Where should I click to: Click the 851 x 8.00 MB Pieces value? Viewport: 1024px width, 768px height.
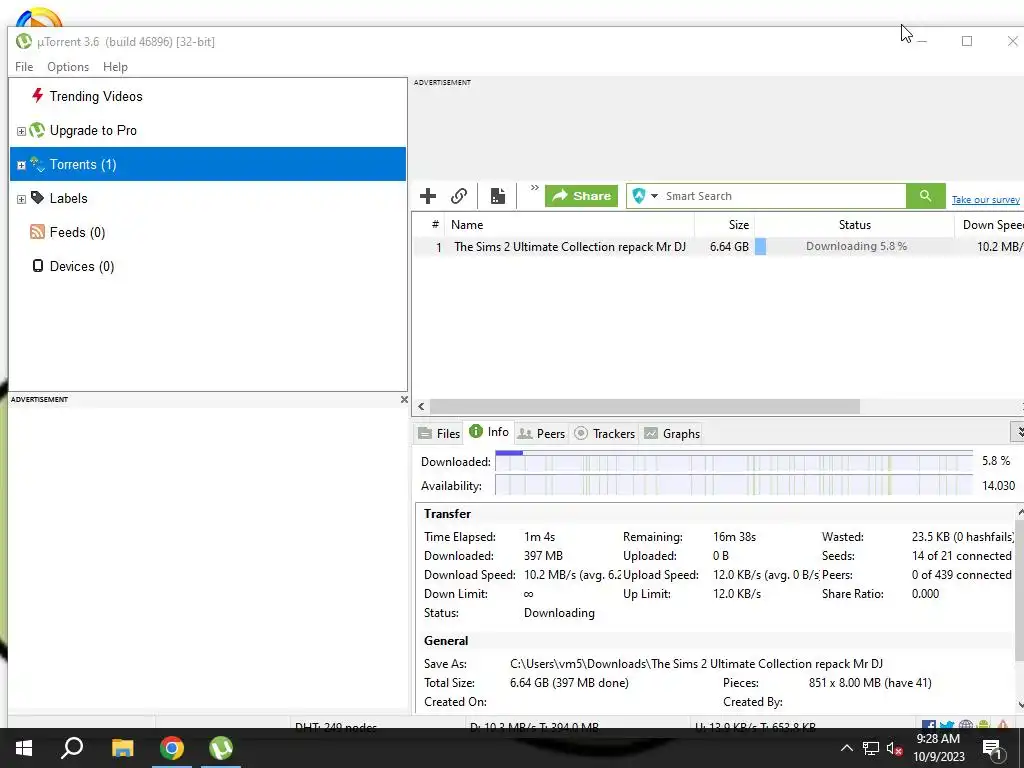click(870, 683)
